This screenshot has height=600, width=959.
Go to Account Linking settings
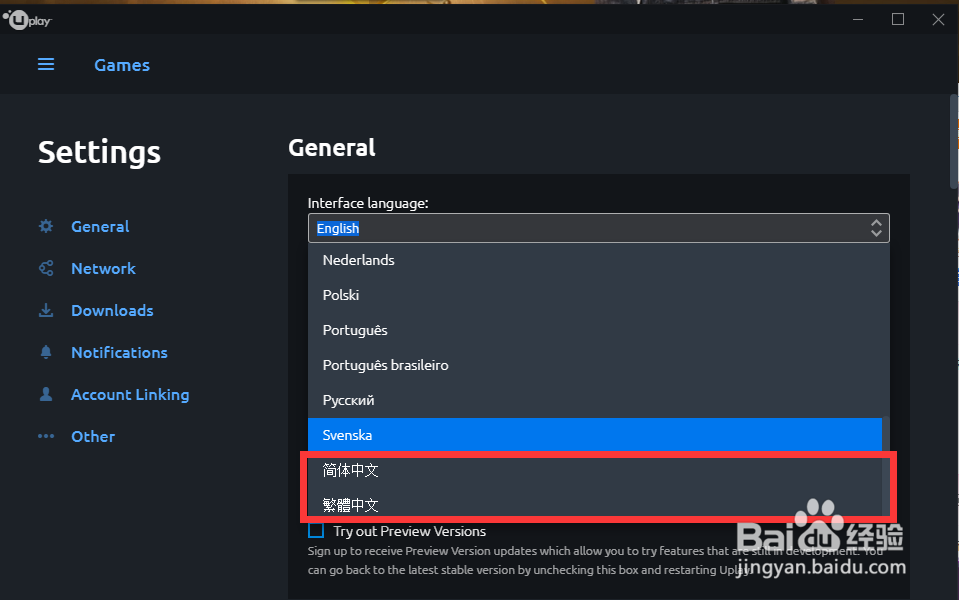pos(130,395)
